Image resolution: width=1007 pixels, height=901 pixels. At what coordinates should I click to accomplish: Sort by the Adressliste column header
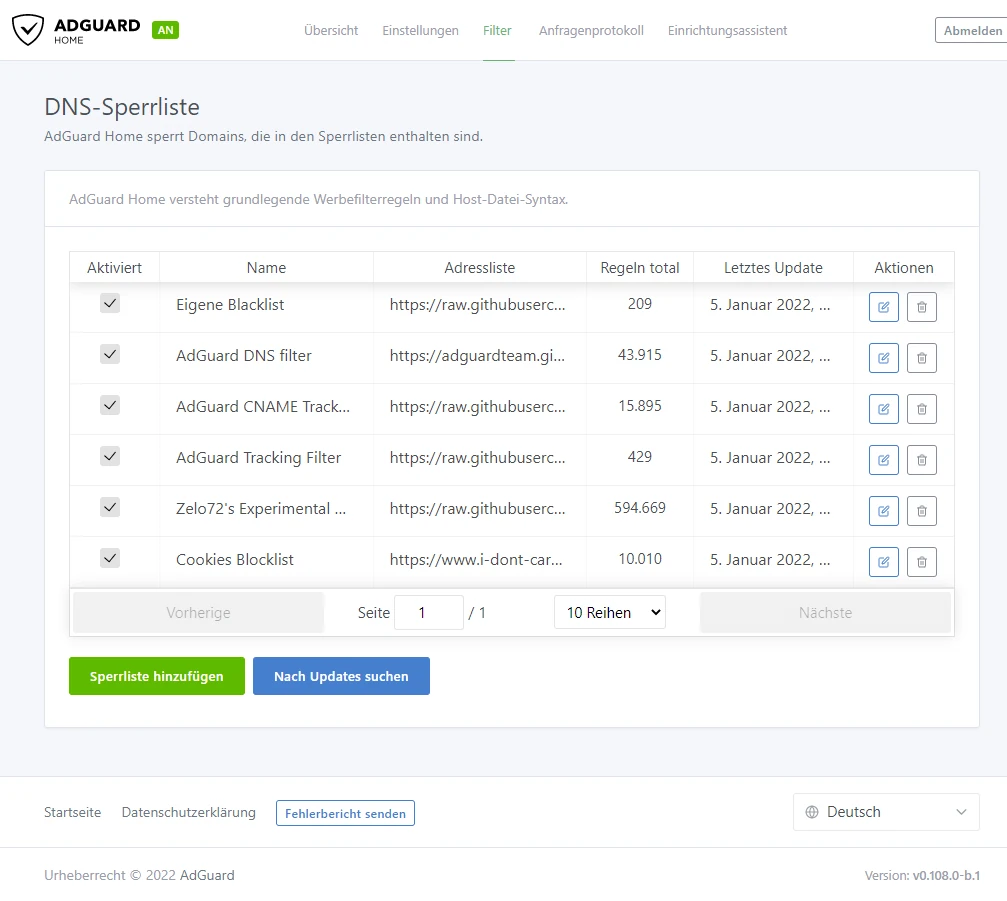tap(480, 268)
